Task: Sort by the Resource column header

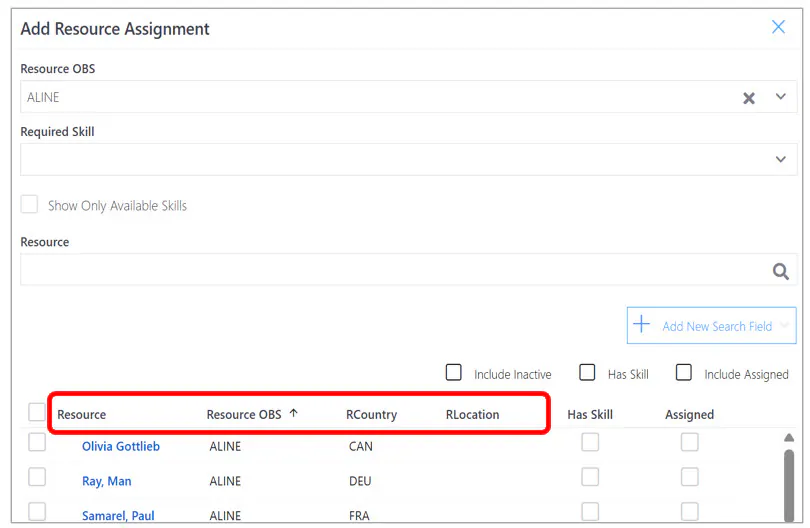Action: click(82, 414)
